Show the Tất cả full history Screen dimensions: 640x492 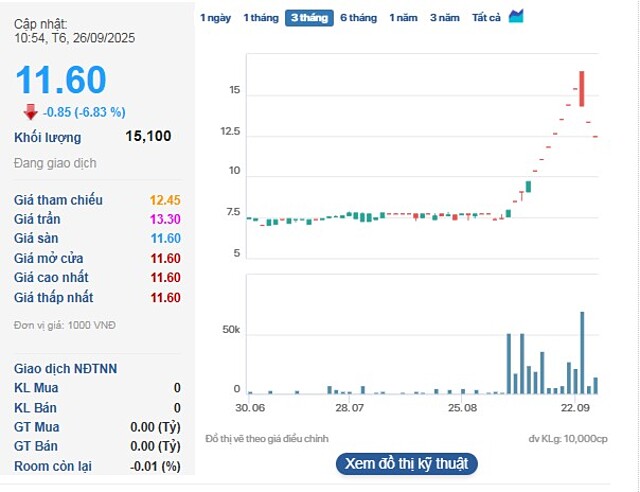coord(486,18)
